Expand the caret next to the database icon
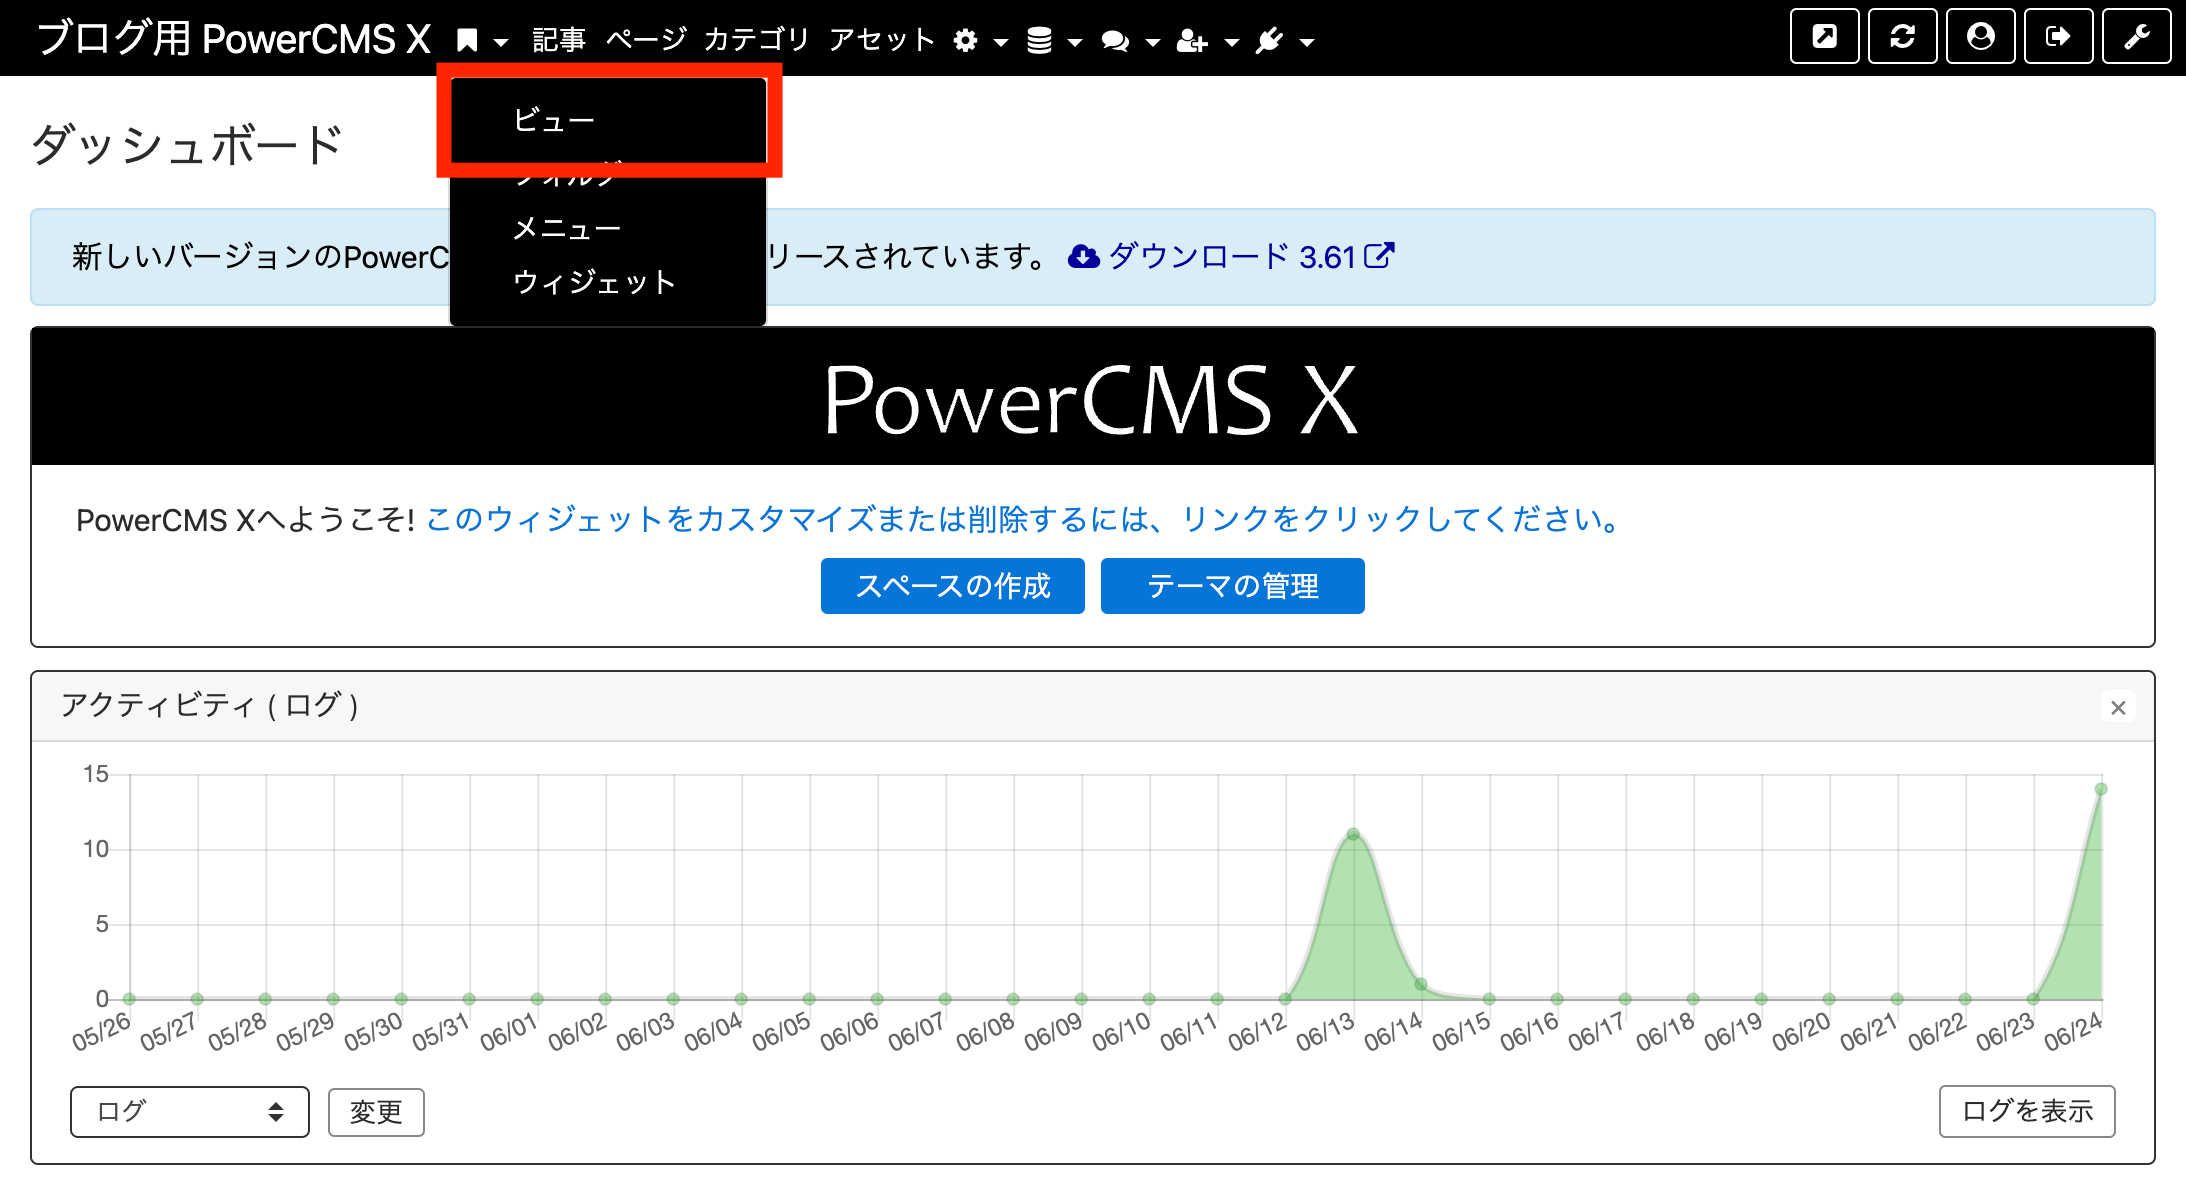Screen dimensions: 2186x1178 click(1075, 42)
